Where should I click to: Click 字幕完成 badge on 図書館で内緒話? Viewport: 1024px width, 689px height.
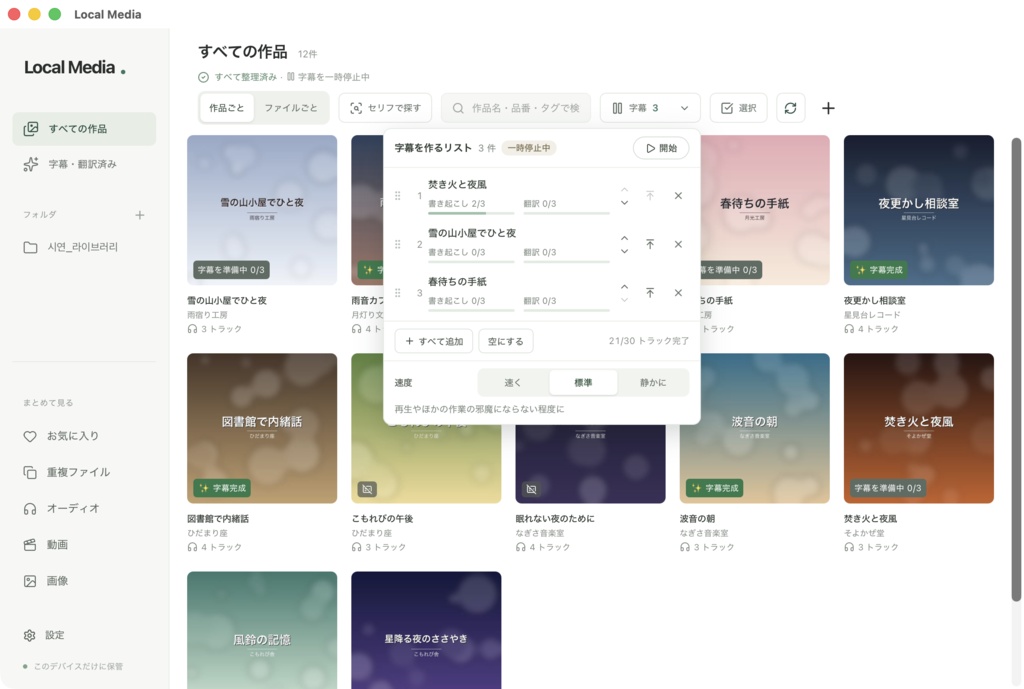tap(223, 488)
